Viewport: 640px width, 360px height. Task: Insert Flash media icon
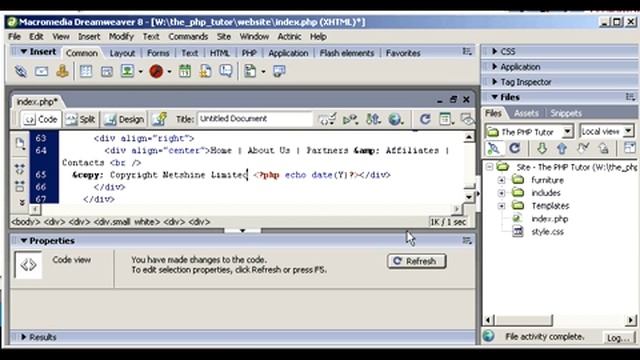(x=156, y=71)
